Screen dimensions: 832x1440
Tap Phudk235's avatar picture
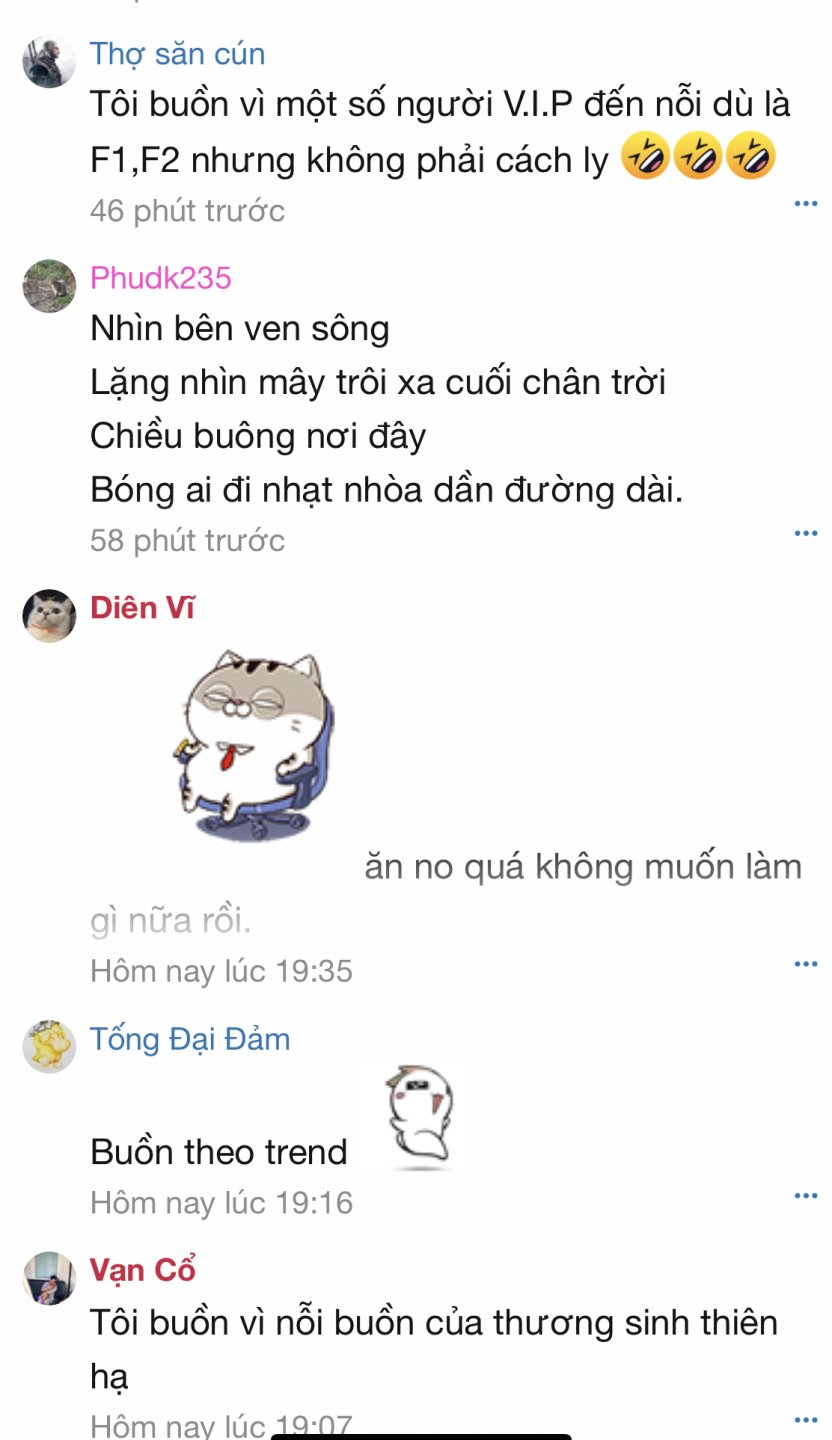(49, 286)
